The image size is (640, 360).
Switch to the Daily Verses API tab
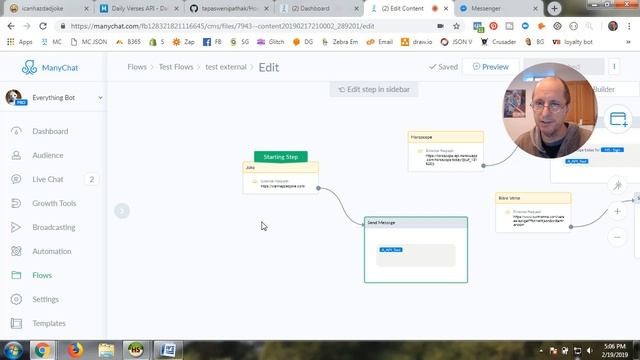[x=140, y=9]
